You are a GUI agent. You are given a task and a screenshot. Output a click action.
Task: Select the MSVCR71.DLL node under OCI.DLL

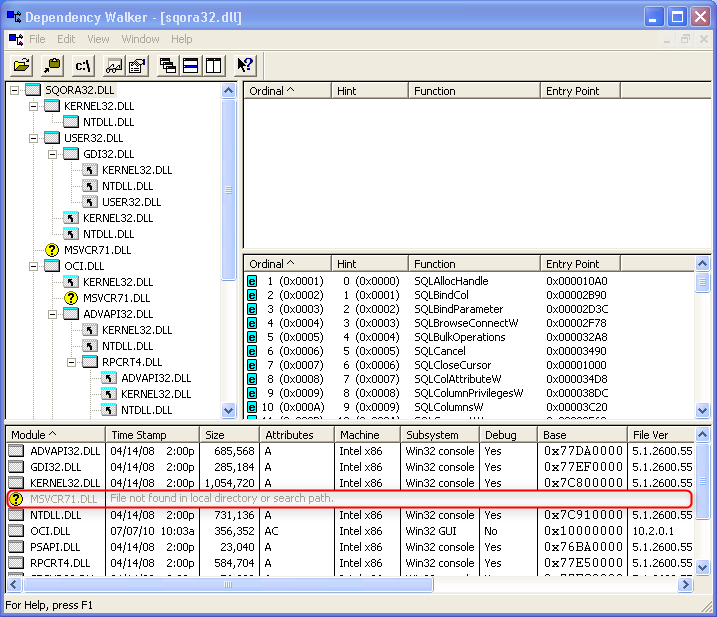117,298
